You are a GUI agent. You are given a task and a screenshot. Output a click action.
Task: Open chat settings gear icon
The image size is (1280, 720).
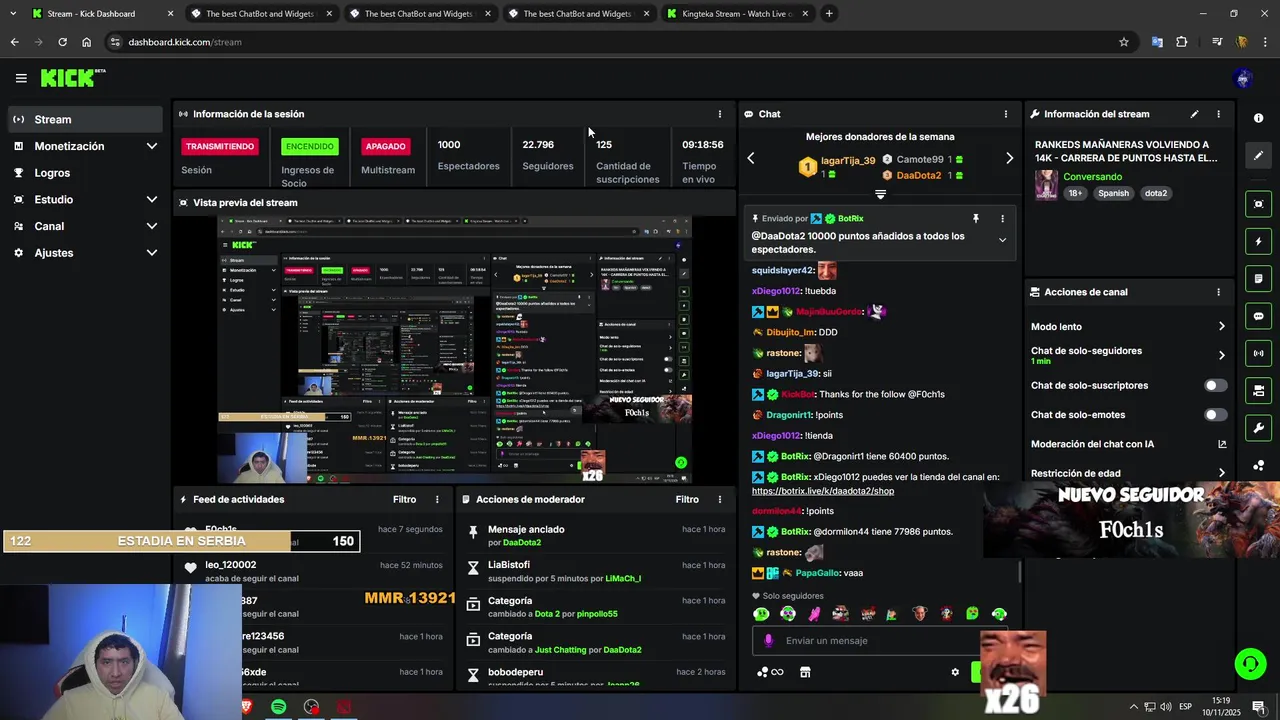(955, 672)
